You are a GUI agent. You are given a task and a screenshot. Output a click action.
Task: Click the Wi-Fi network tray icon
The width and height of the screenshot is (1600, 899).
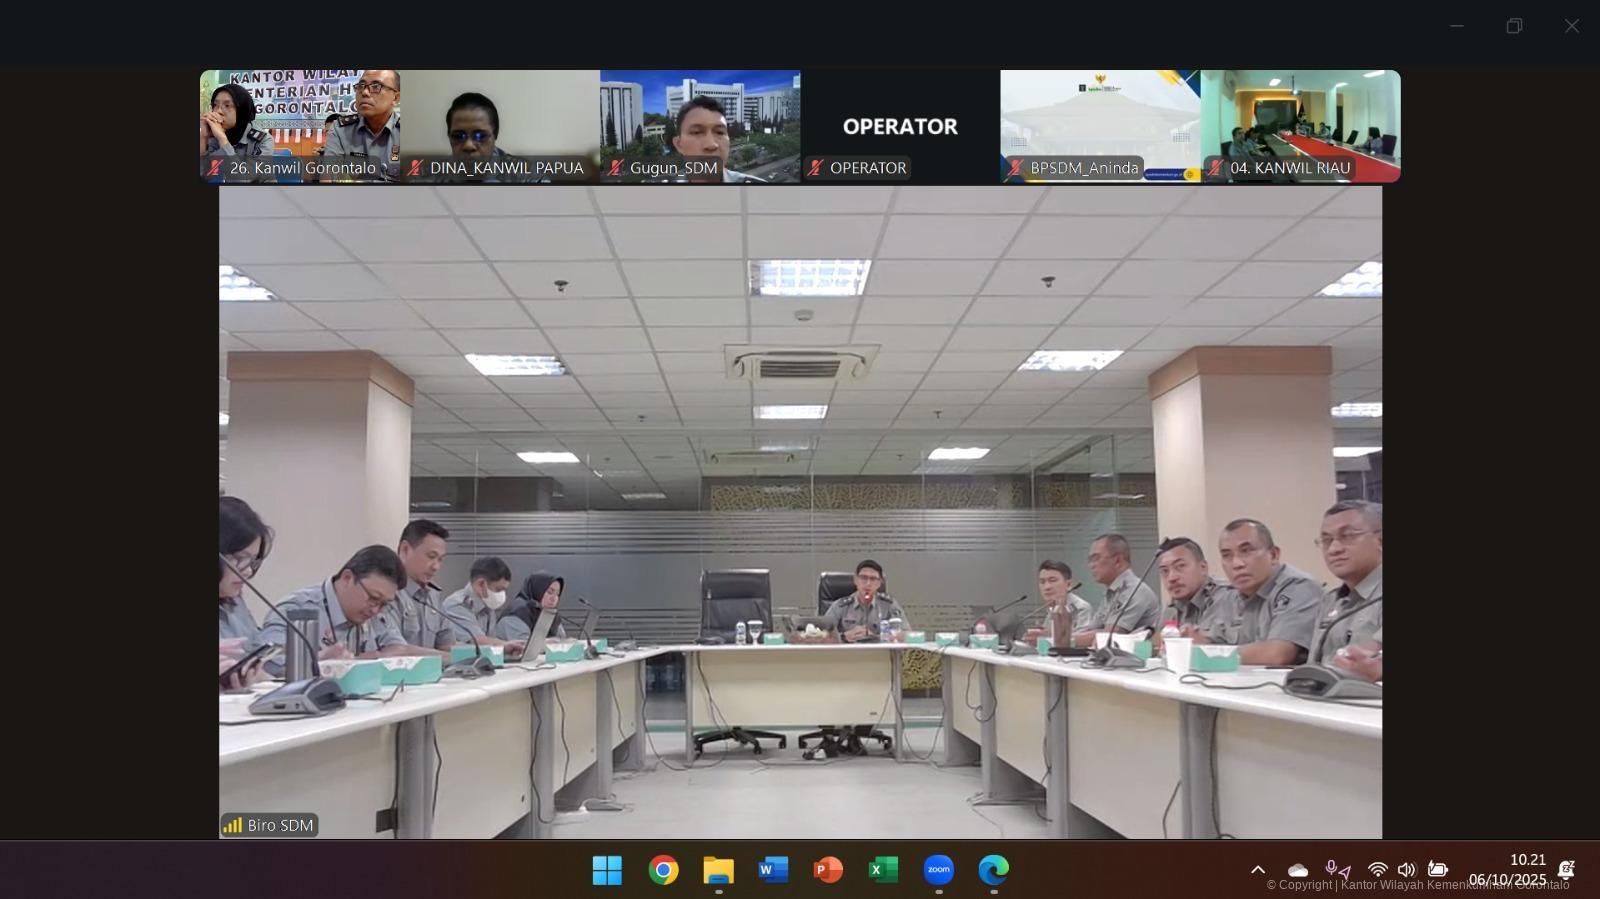pos(1378,870)
